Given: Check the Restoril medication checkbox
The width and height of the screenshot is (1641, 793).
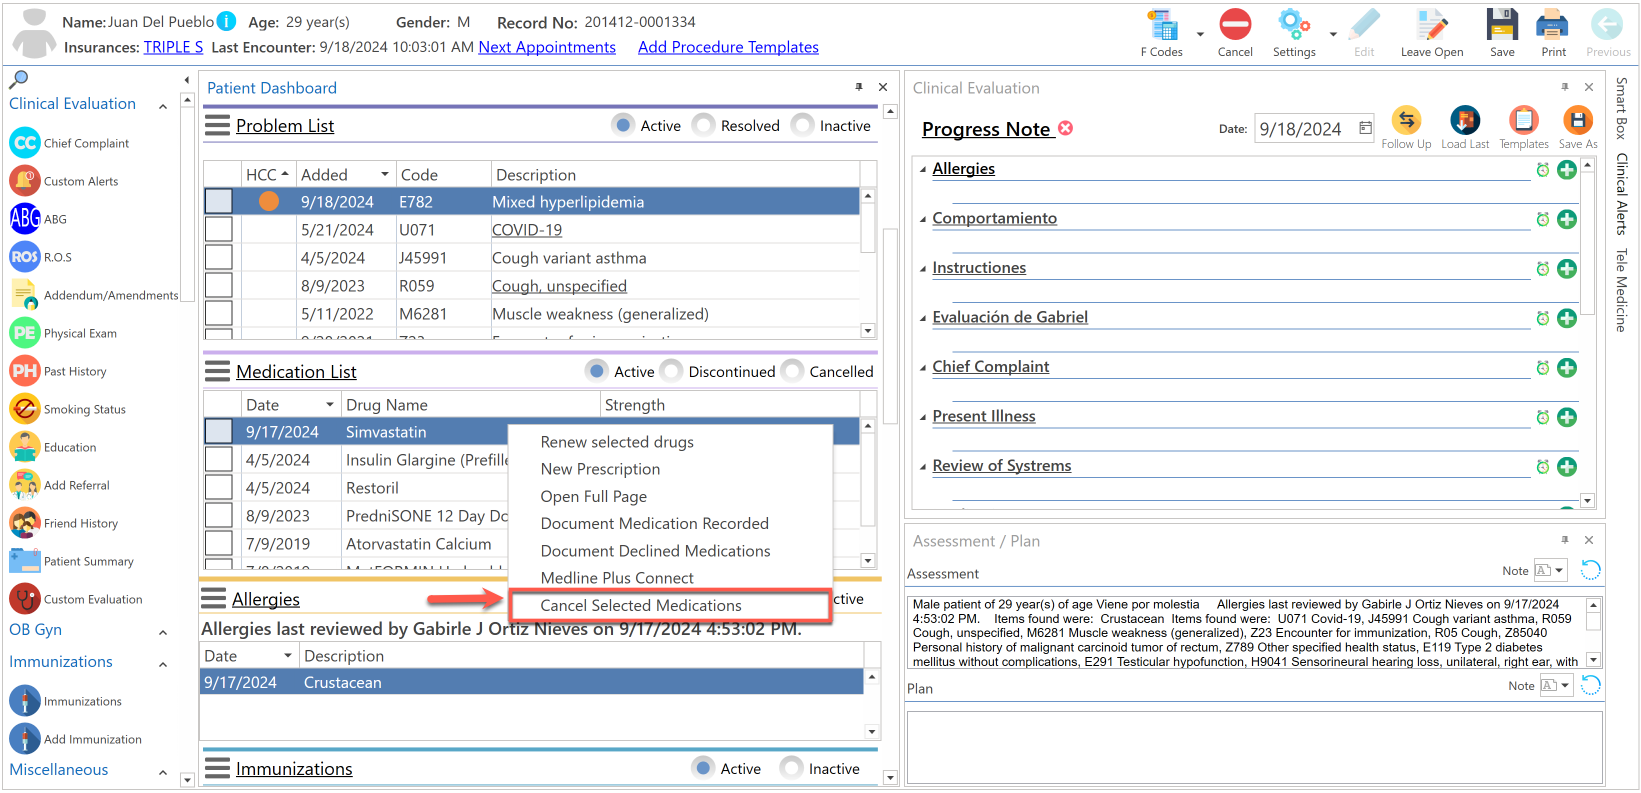Looking at the screenshot, I should (x=218, y=488).
